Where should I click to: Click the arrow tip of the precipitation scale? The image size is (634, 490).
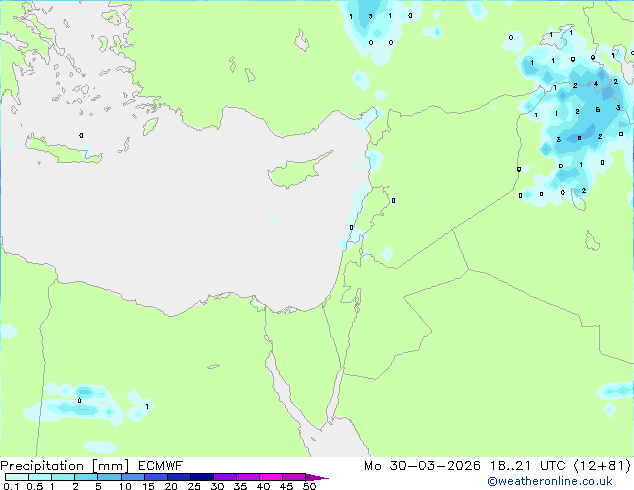317,477
